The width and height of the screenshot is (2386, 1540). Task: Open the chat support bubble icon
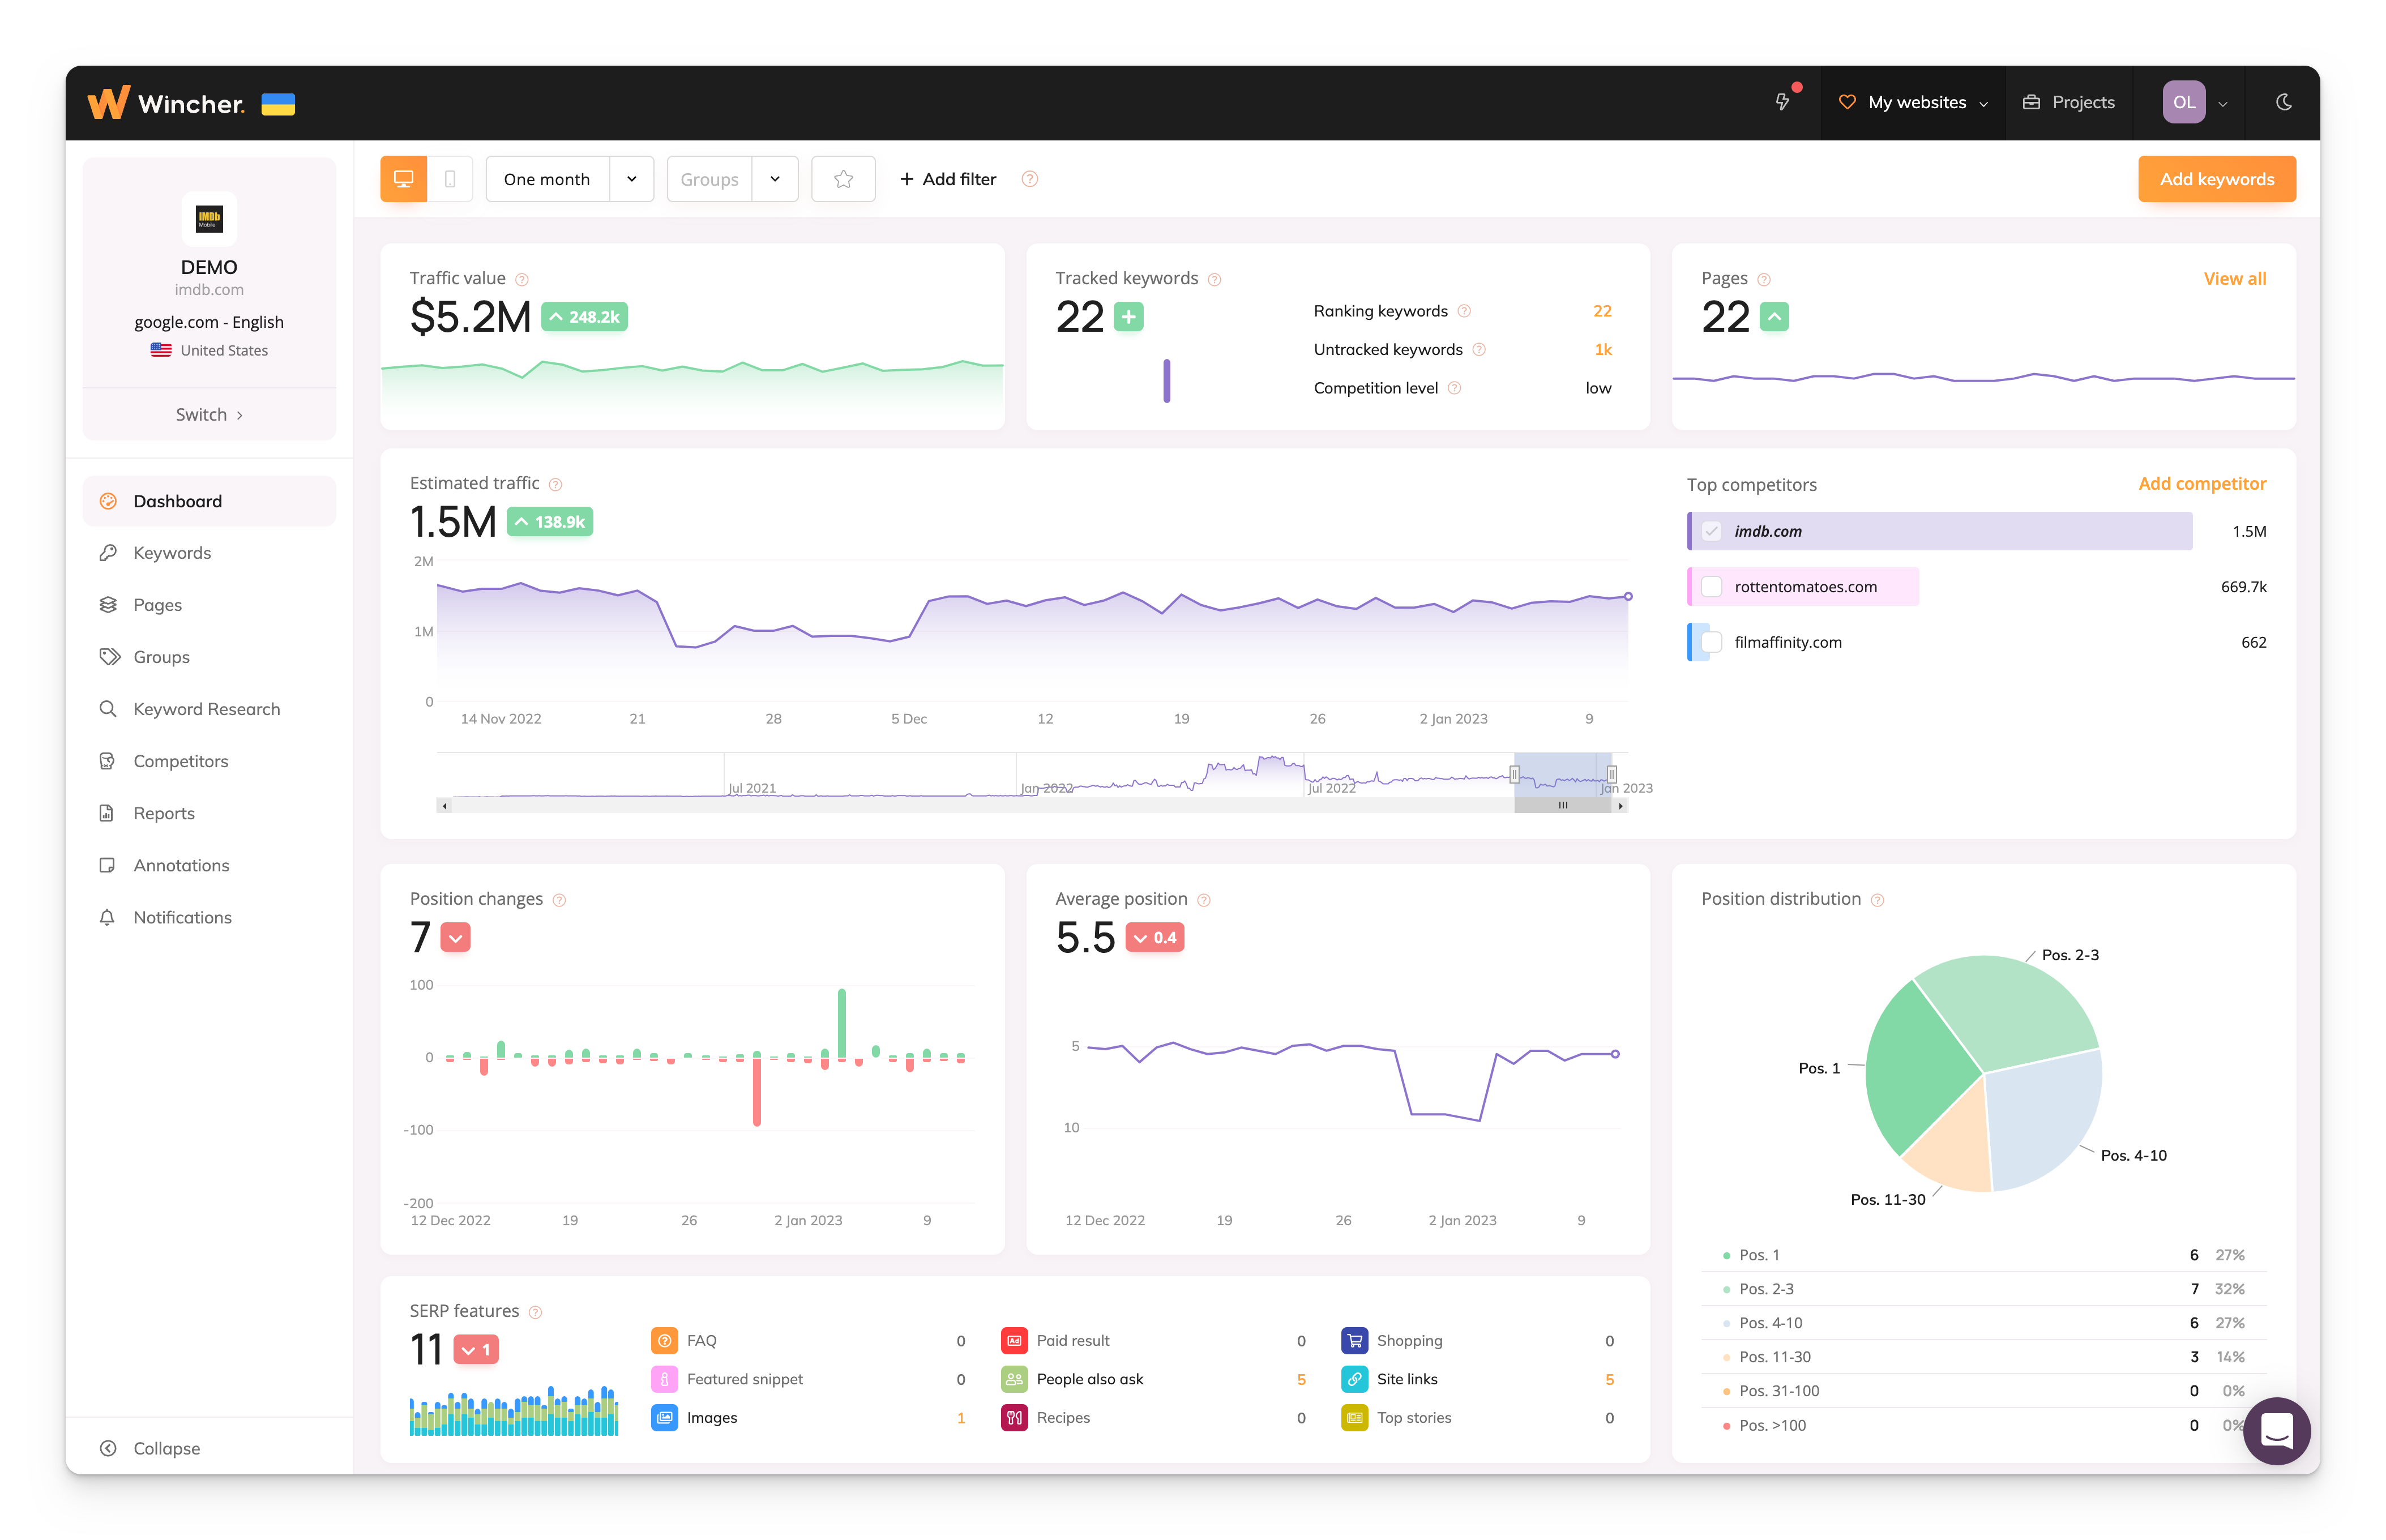pyautogui.click(x=2276, y=1430)
